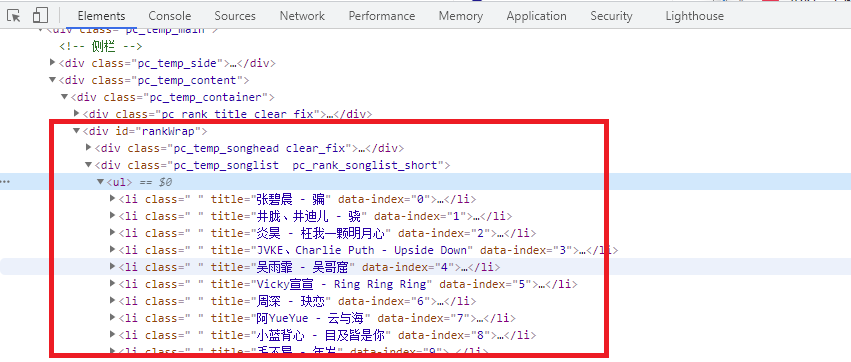Expand the li with data-index 4
Viewport: 851px width, 362px height.
112,266
